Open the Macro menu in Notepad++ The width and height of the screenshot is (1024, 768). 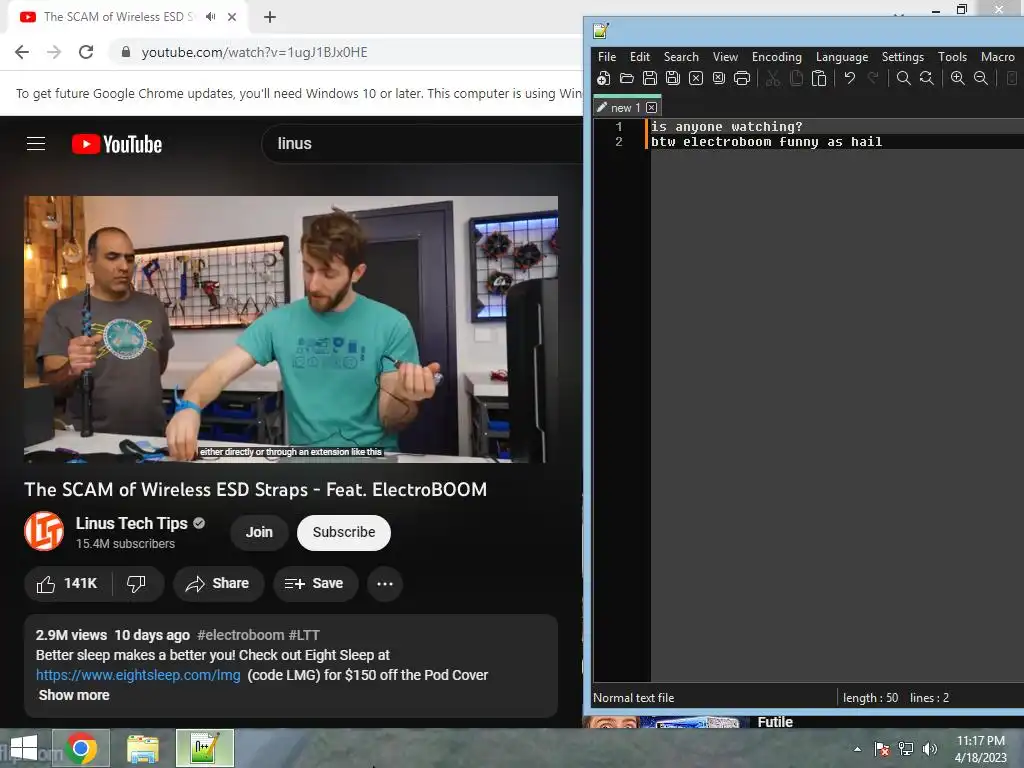(x=997, y=57)
